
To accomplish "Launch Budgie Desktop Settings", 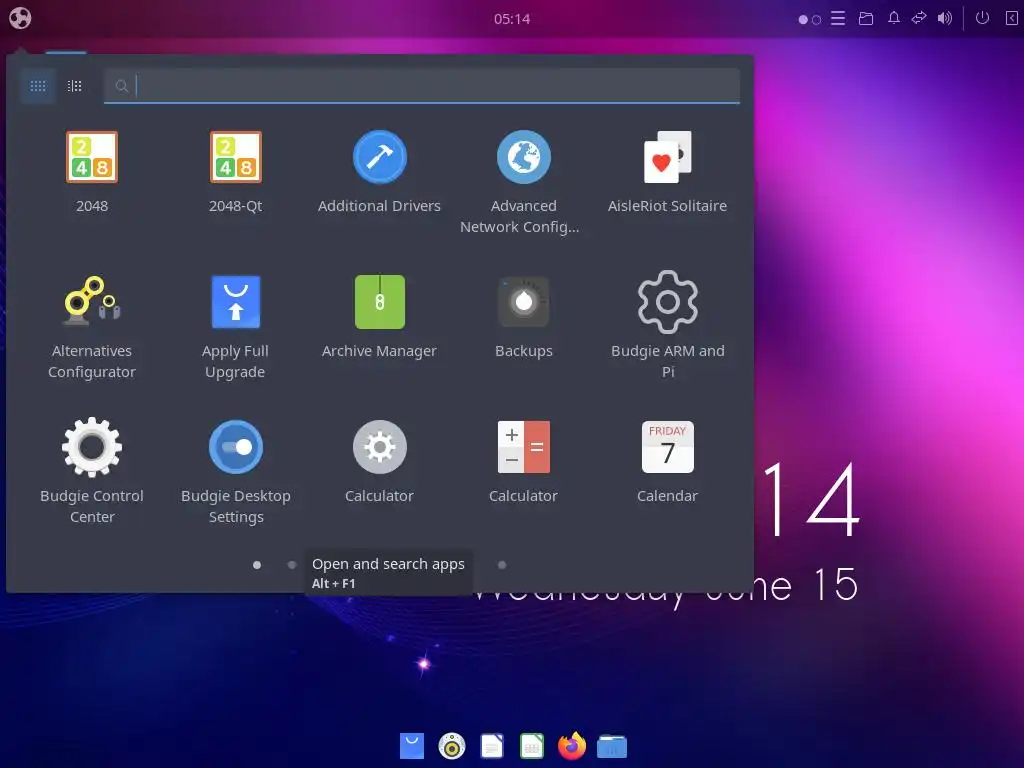I will tap(236, 472).
